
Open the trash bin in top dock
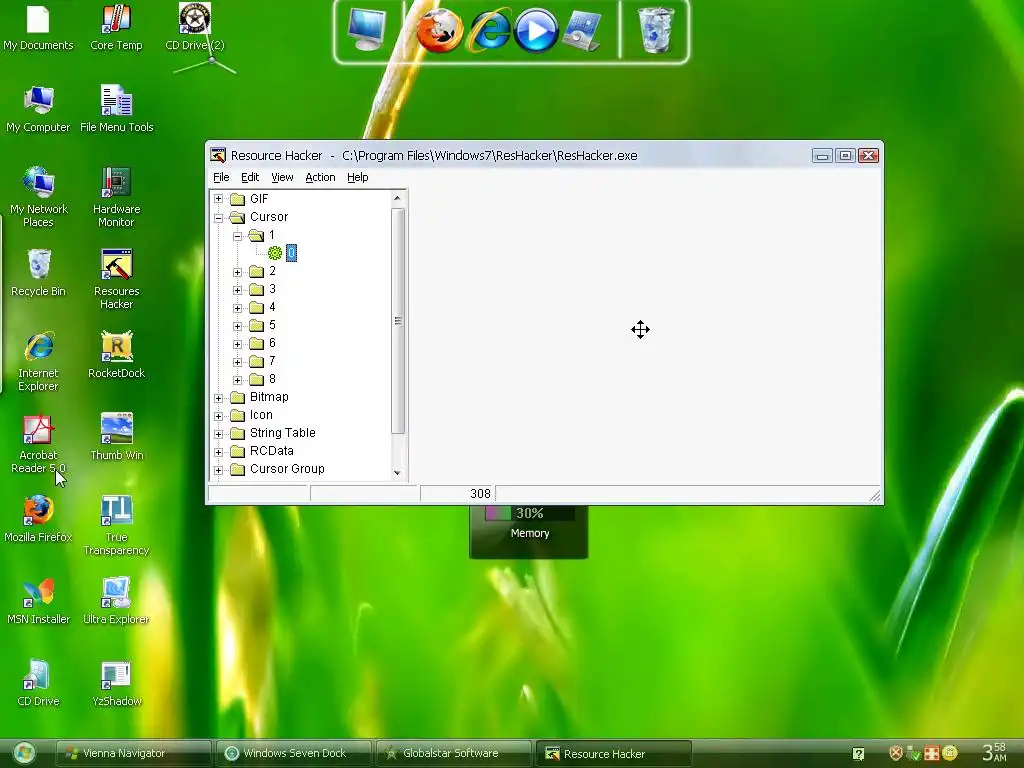coord(655,30)
